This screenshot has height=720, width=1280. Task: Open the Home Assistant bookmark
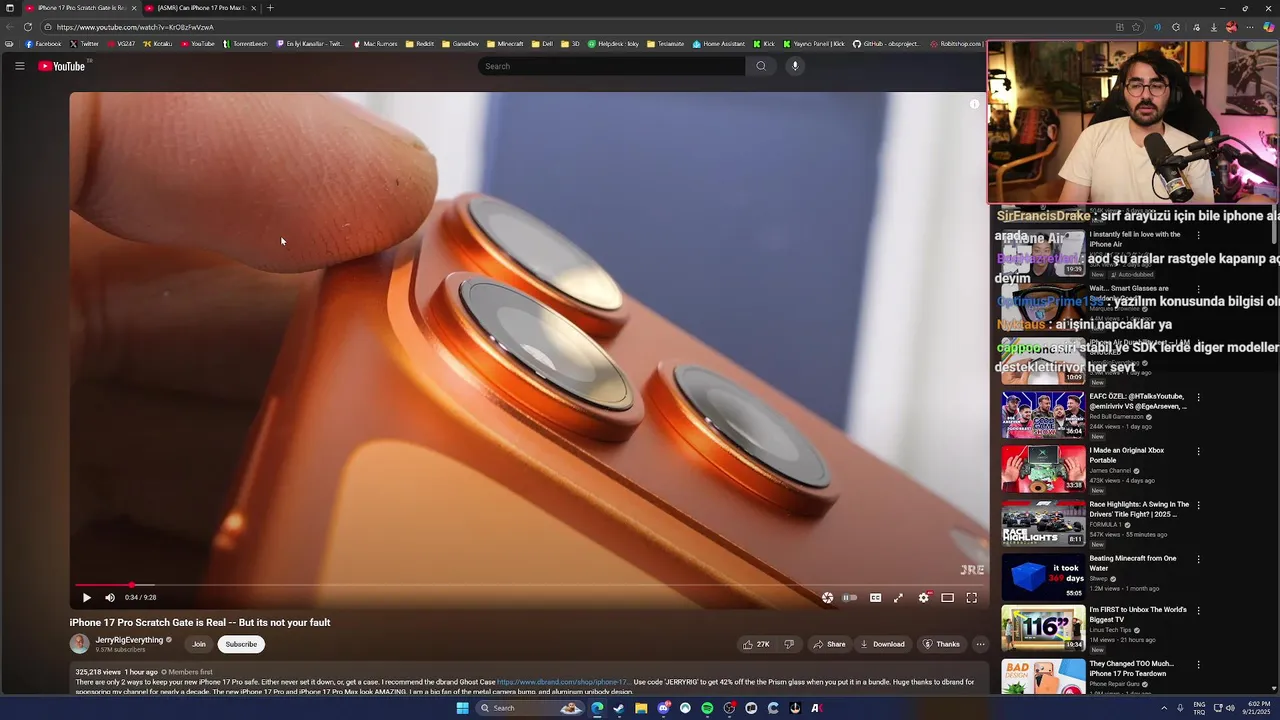click(x=719, y=44)
